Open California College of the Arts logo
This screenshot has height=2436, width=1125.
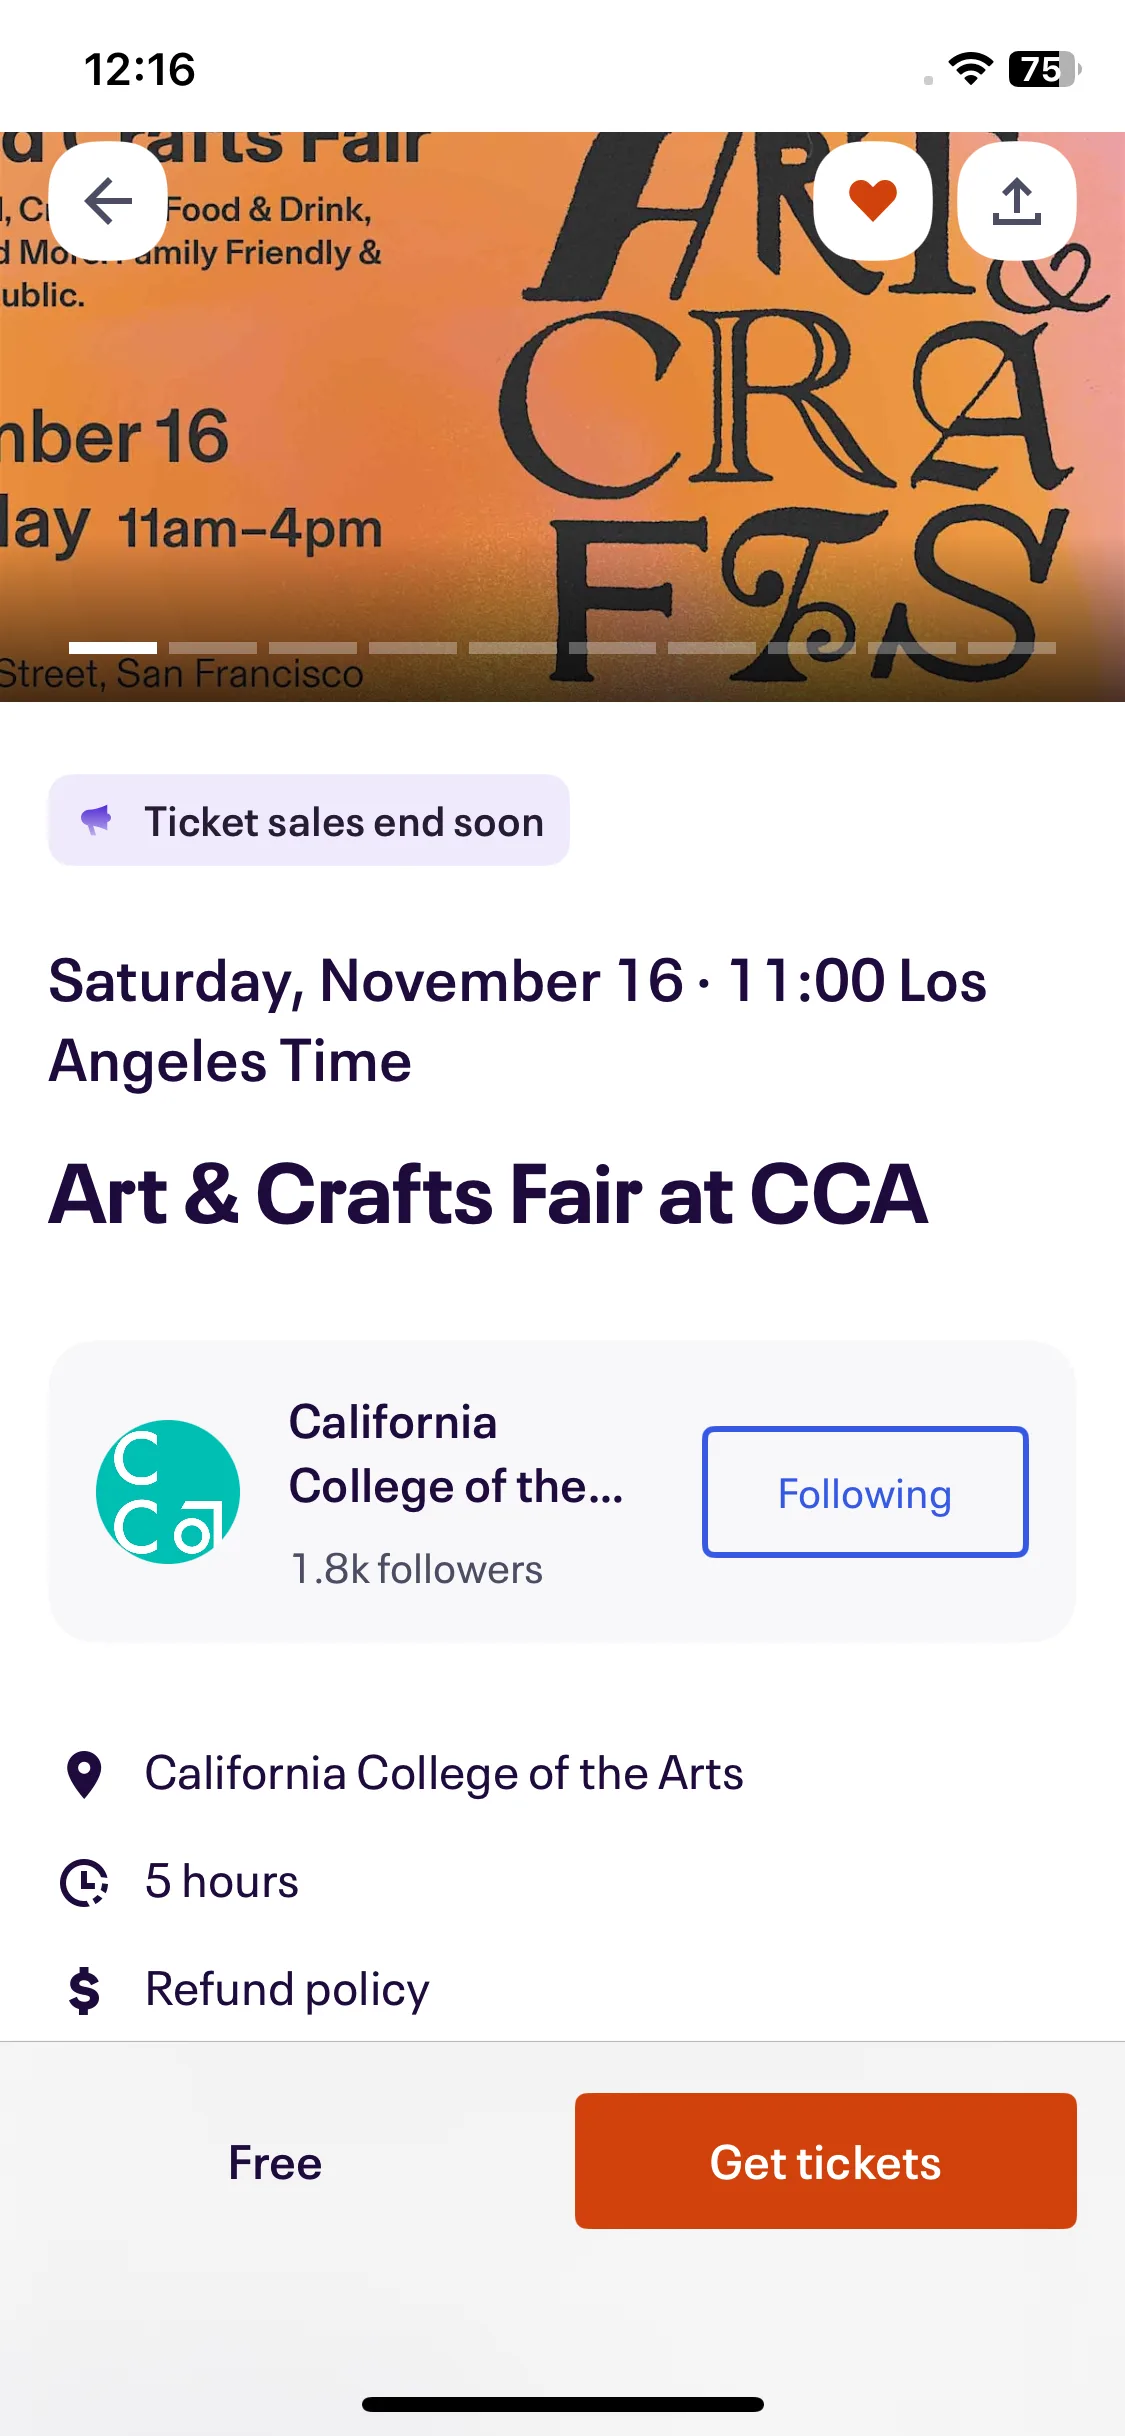pyautogui.click(x=168, y=1491)
